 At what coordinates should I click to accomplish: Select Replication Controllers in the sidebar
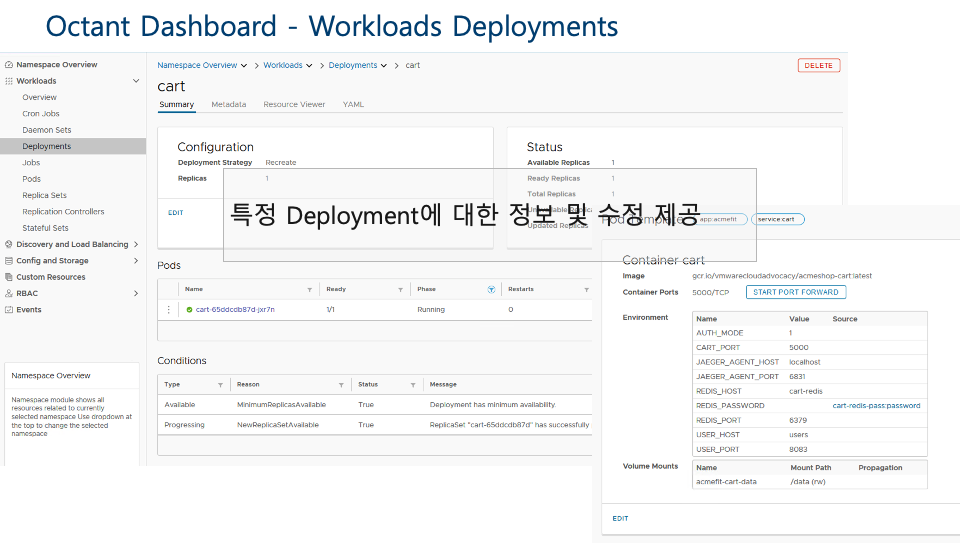(x=63, y=212)
